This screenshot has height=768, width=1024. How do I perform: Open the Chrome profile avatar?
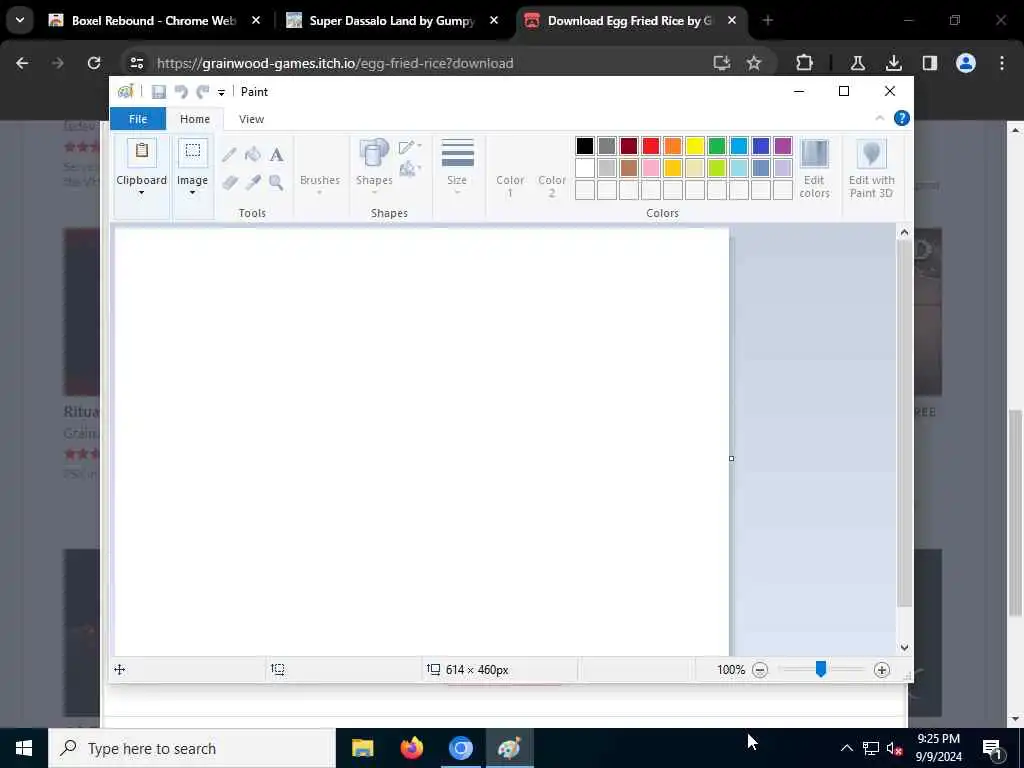[966, 63]
